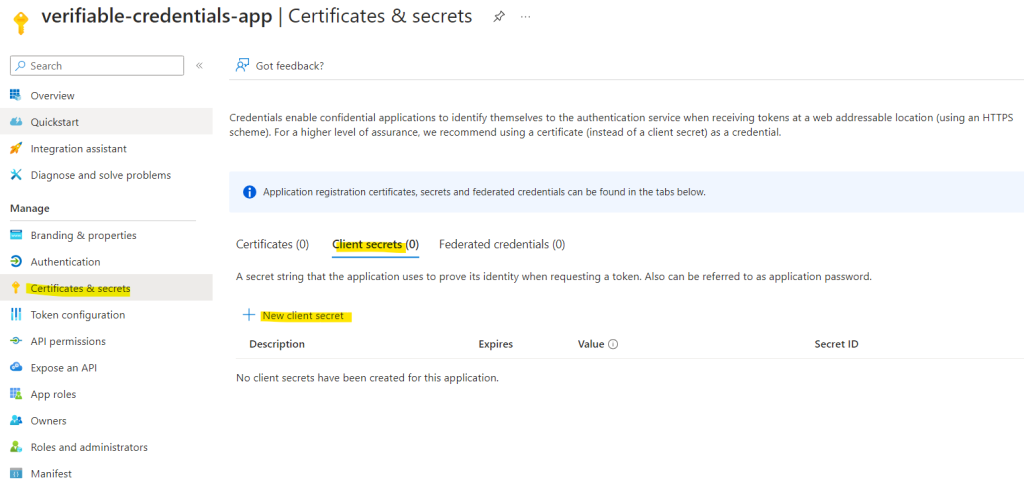This screenshot has height=482, width=1024.
Task: Open the Owners page
Action: pyautogui.click(x=48, y=421)
